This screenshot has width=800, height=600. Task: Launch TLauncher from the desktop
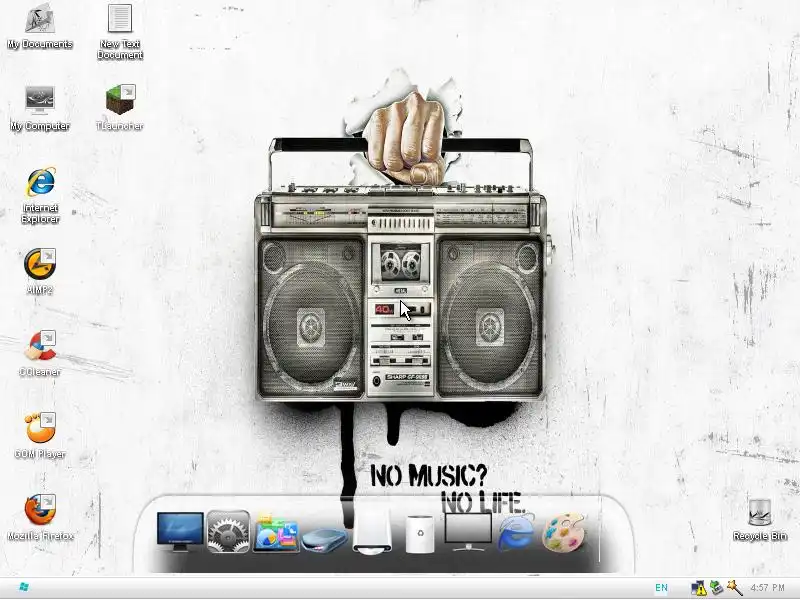click(120, 108)
